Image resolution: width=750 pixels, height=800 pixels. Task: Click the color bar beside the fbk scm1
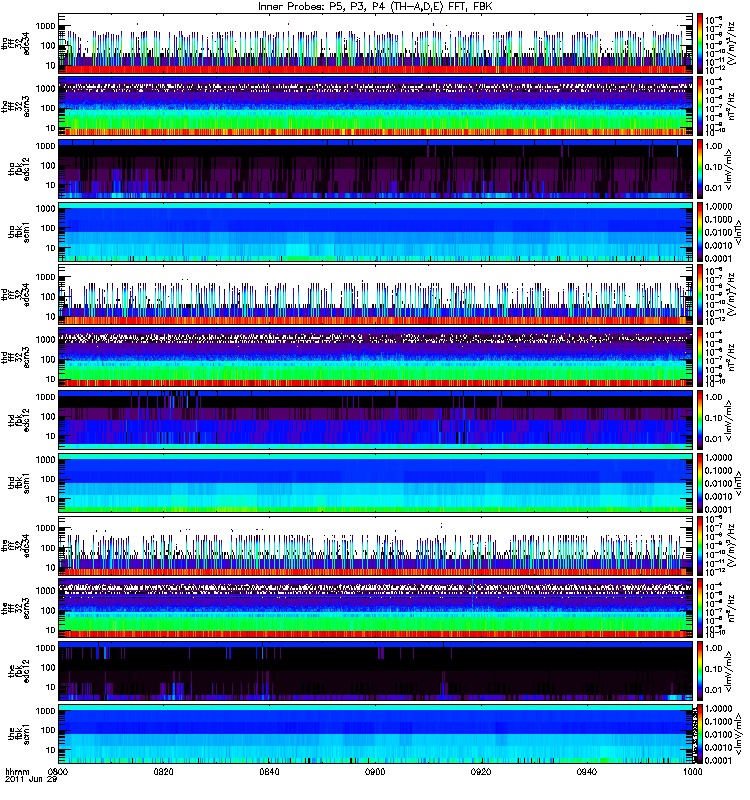click(700, 734)
